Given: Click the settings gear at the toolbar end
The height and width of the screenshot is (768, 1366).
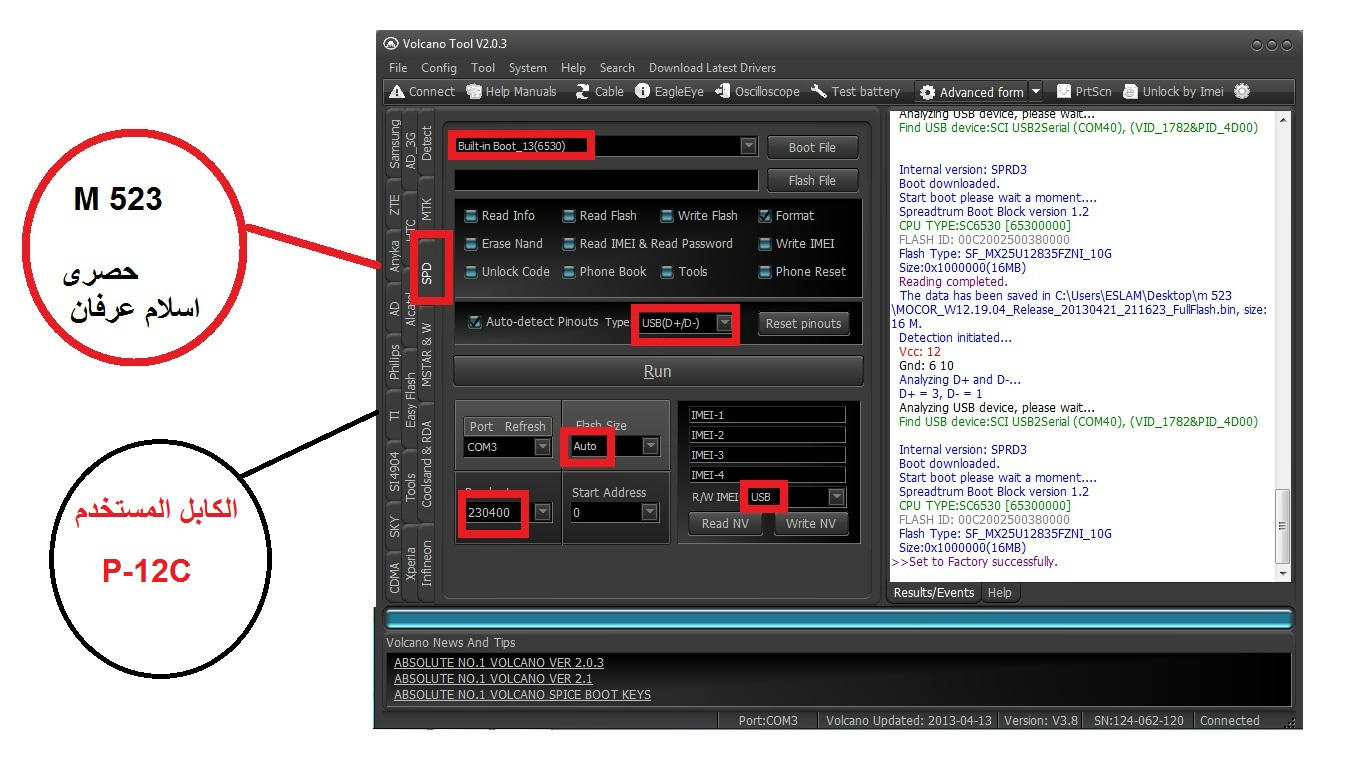Looking at the screenshot, I should tap(1242, 91).
